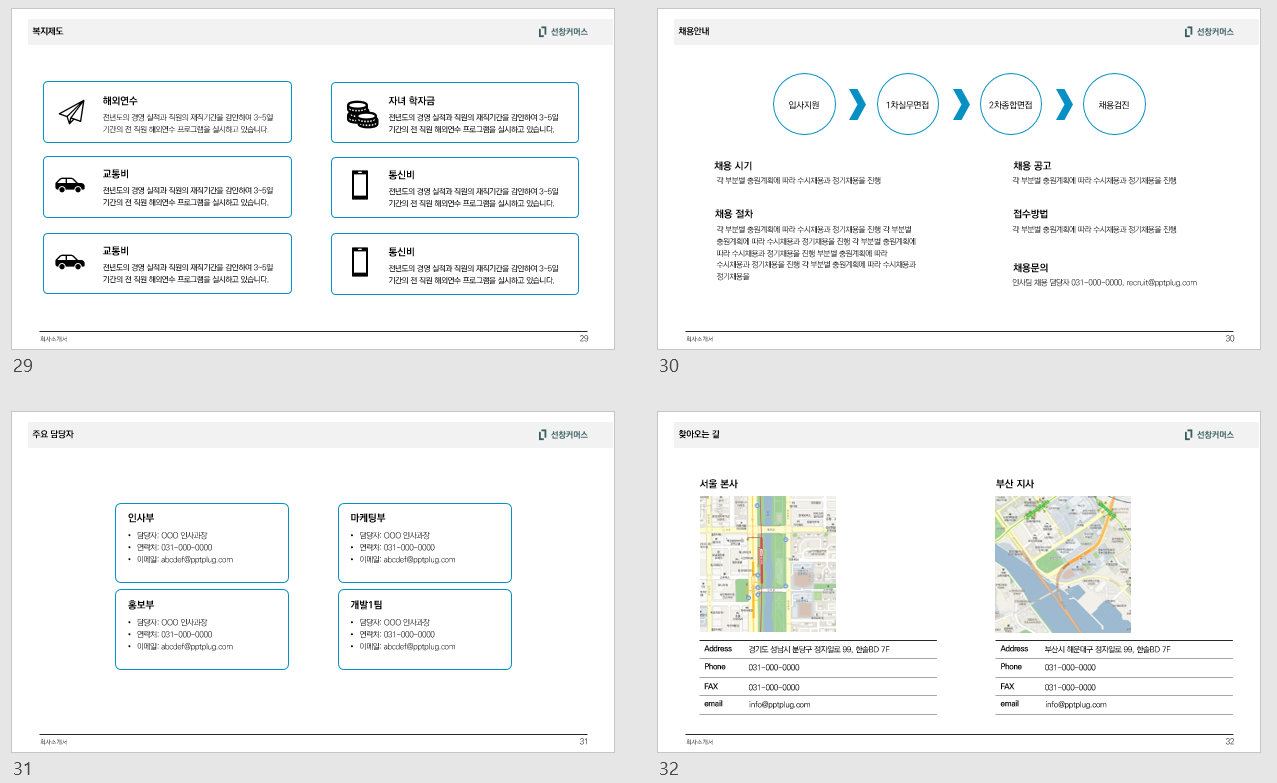Click the 인사부 contact card heading
The width and height of the screenshot is (1277, 783).
(141, 518)
